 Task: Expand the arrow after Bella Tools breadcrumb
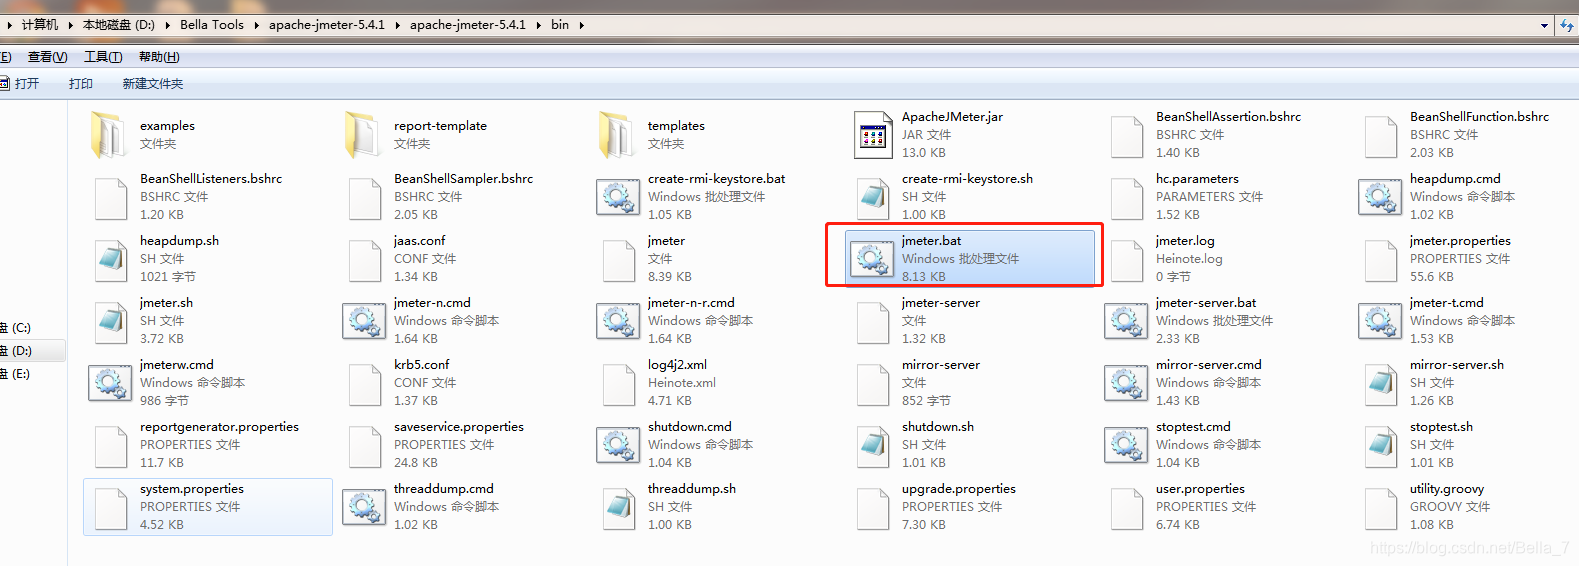point(256,25)
